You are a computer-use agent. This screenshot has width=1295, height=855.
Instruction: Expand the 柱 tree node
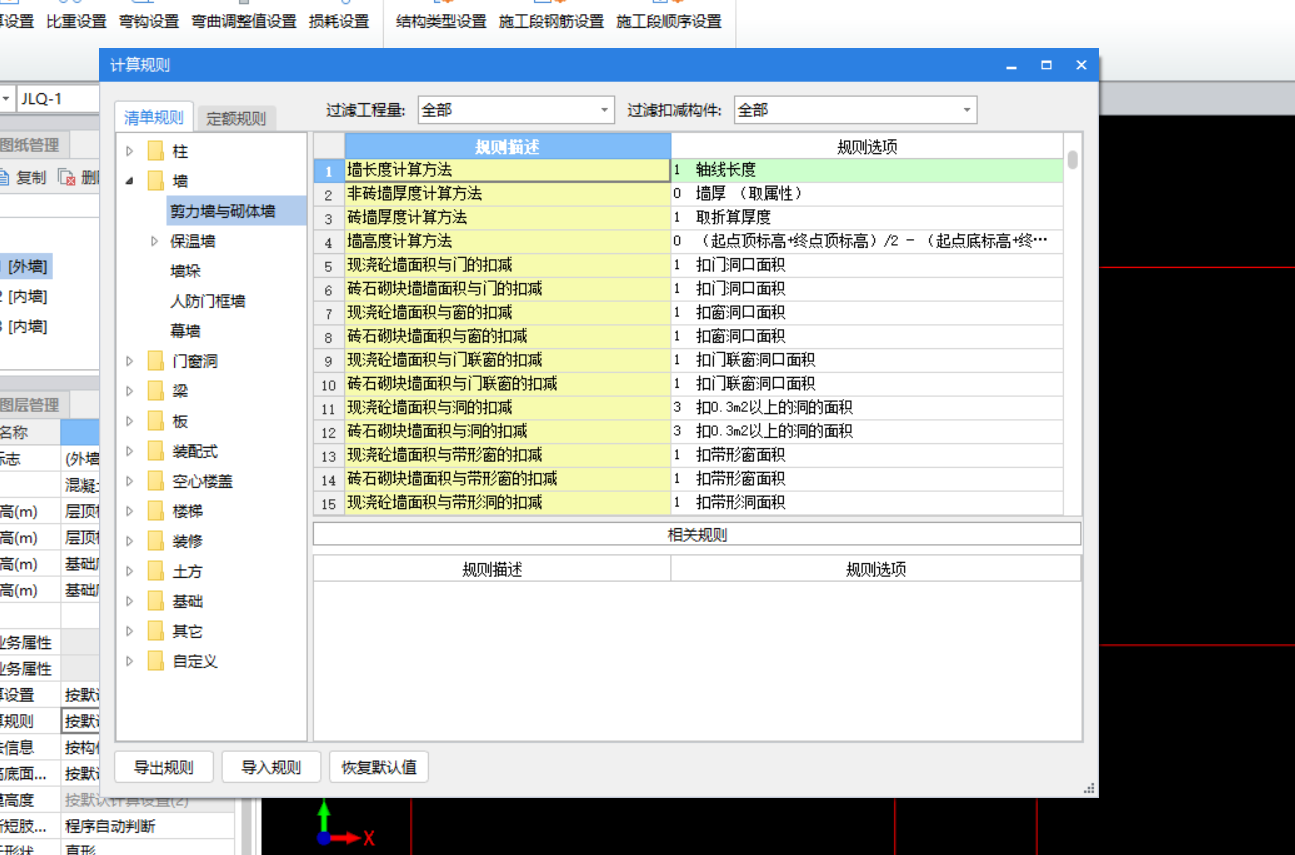[x=129, y=151]
